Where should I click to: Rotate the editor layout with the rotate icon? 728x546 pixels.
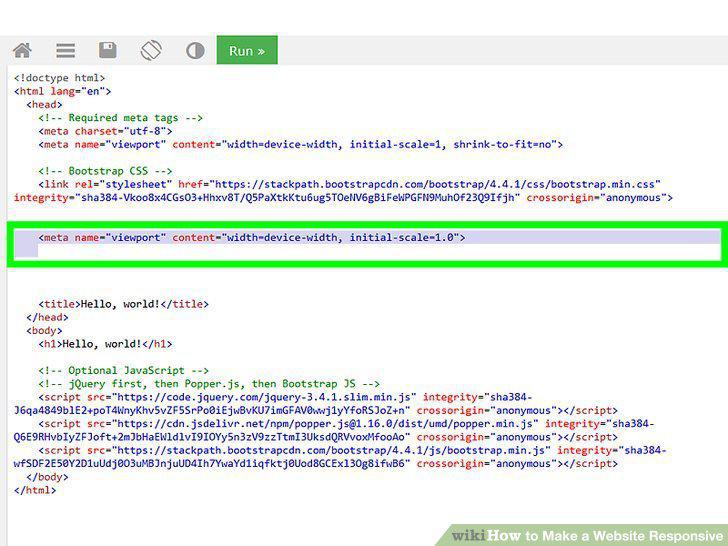pos(151,50)
